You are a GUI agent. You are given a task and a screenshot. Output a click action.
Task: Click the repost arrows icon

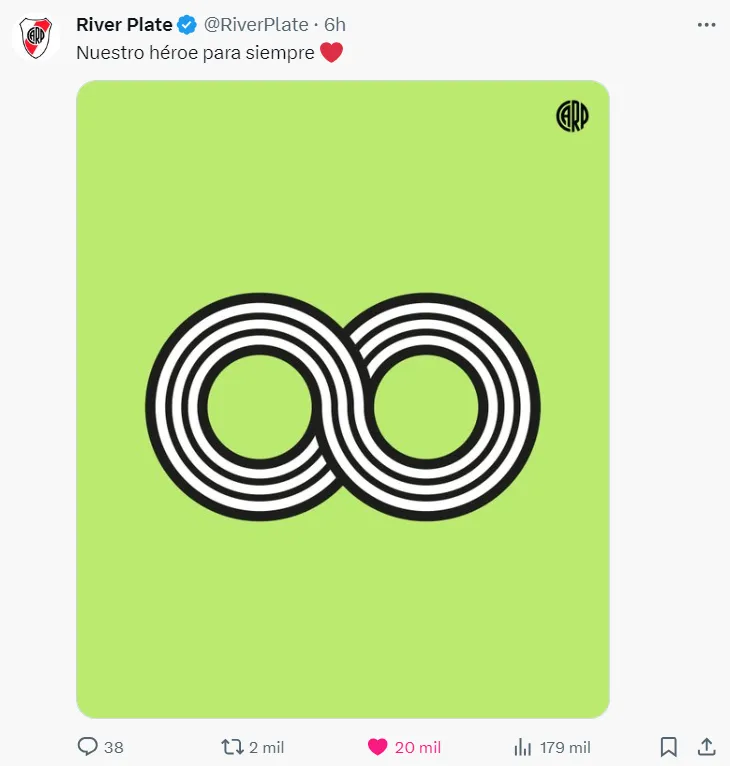(231, 747)
